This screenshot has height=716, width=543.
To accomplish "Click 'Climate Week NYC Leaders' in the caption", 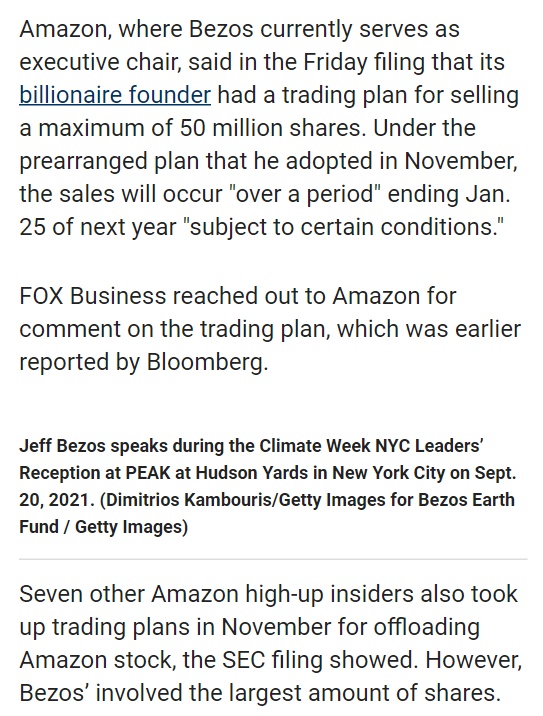I will point(370,446).
